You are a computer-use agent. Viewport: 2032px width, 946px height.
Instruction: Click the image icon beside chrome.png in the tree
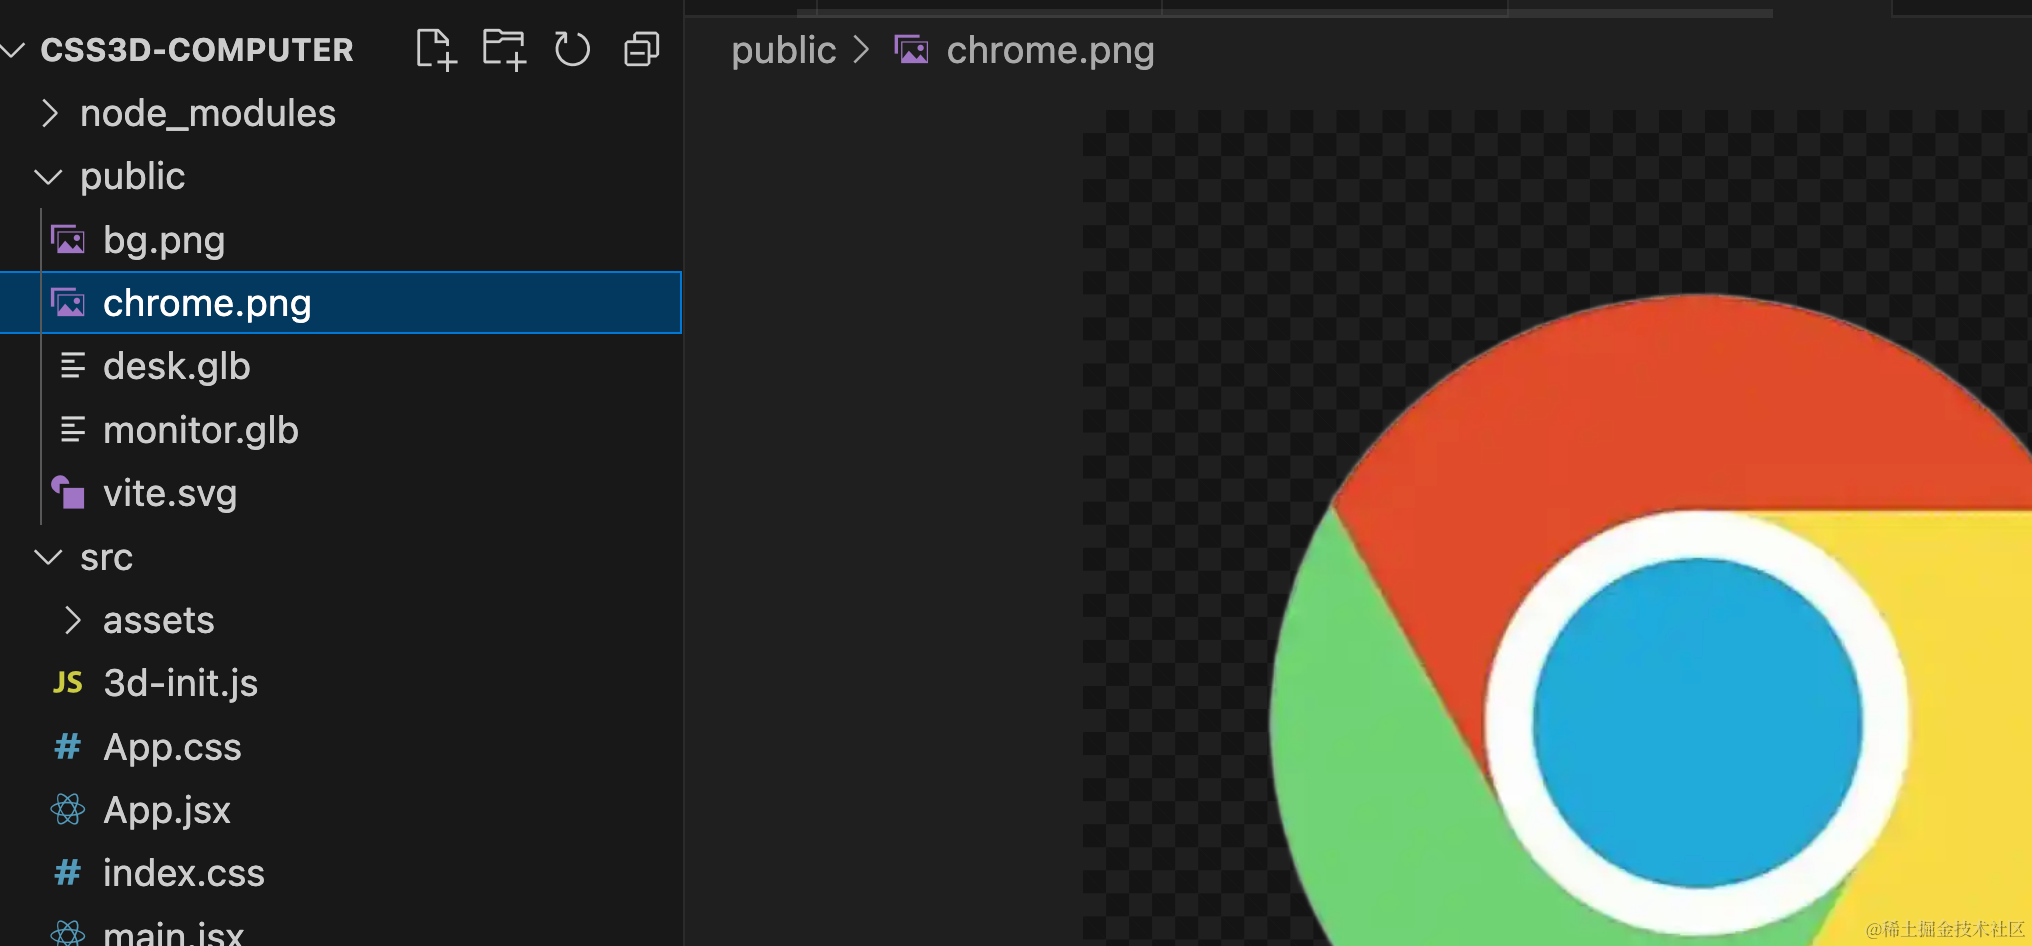click(x=68, y=303)
